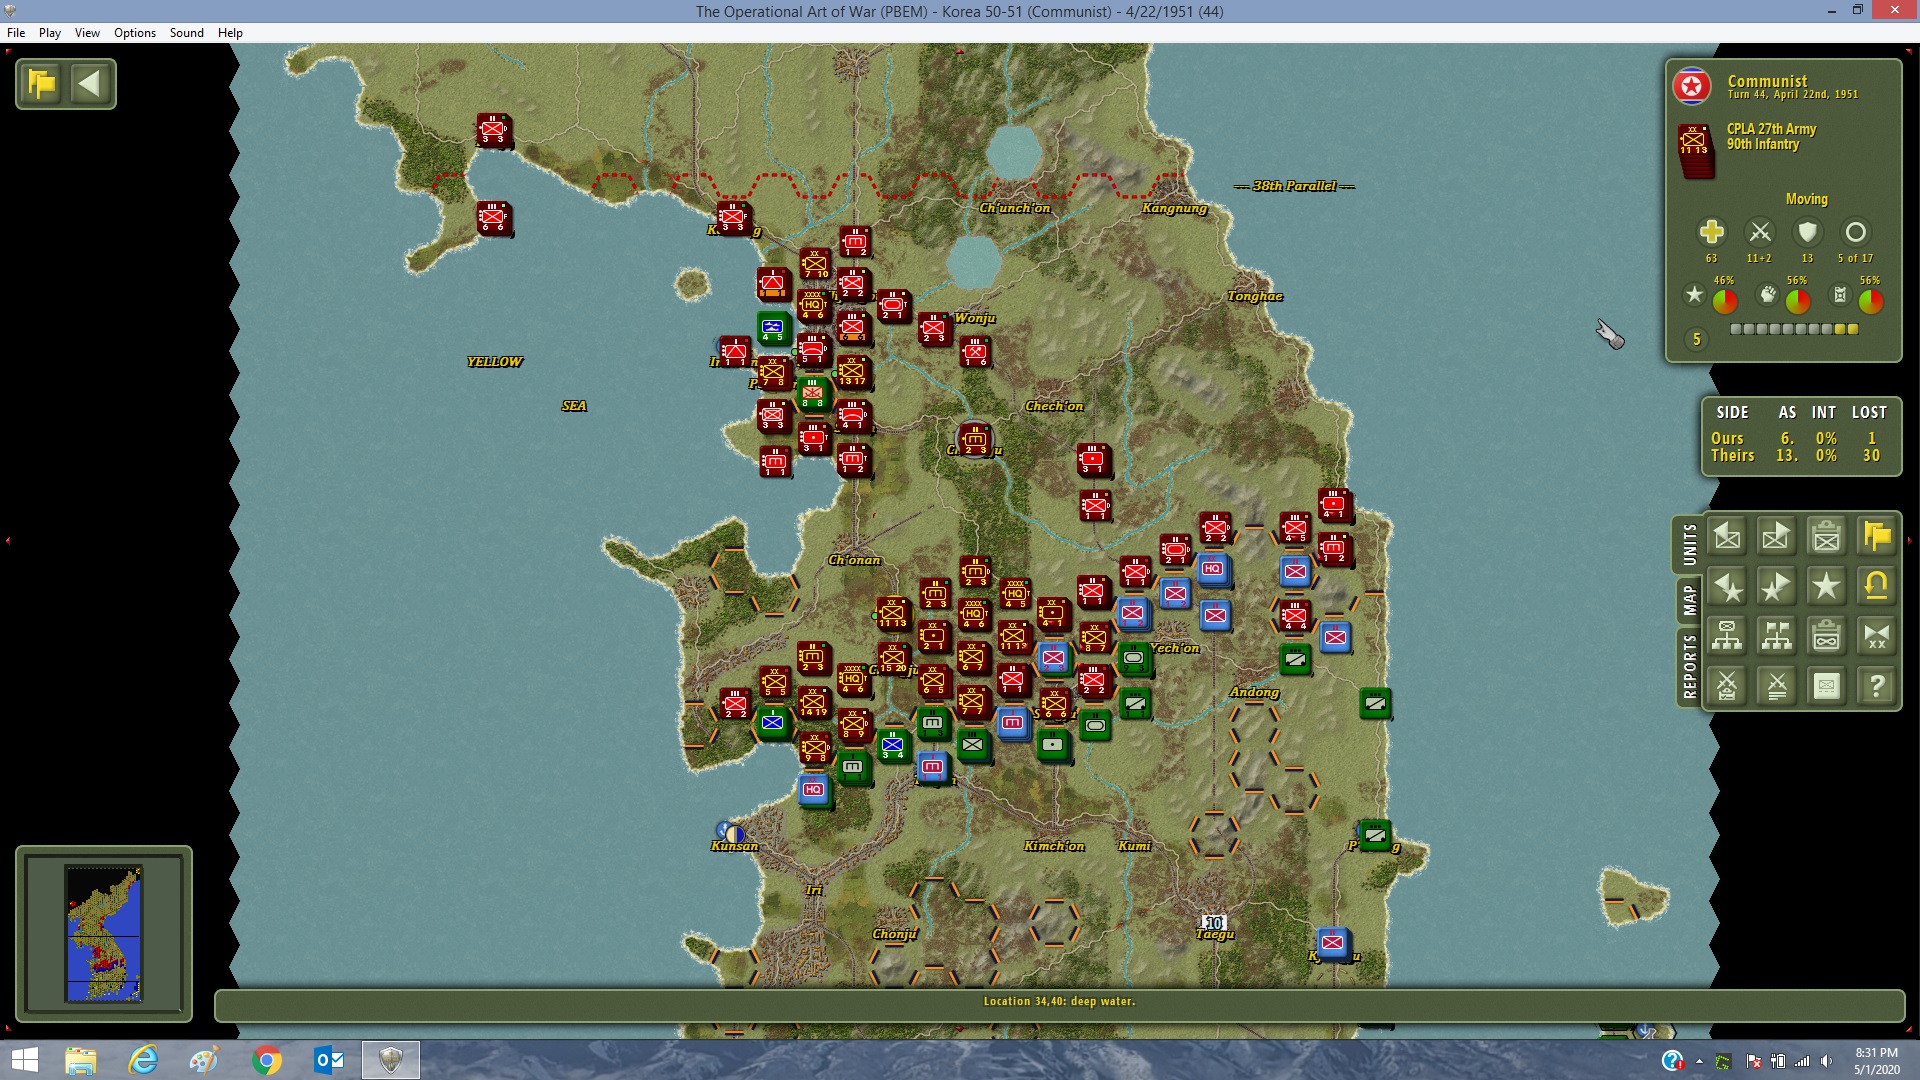Click the fist readiness icon in unit panel

[x=1768, y=295]
